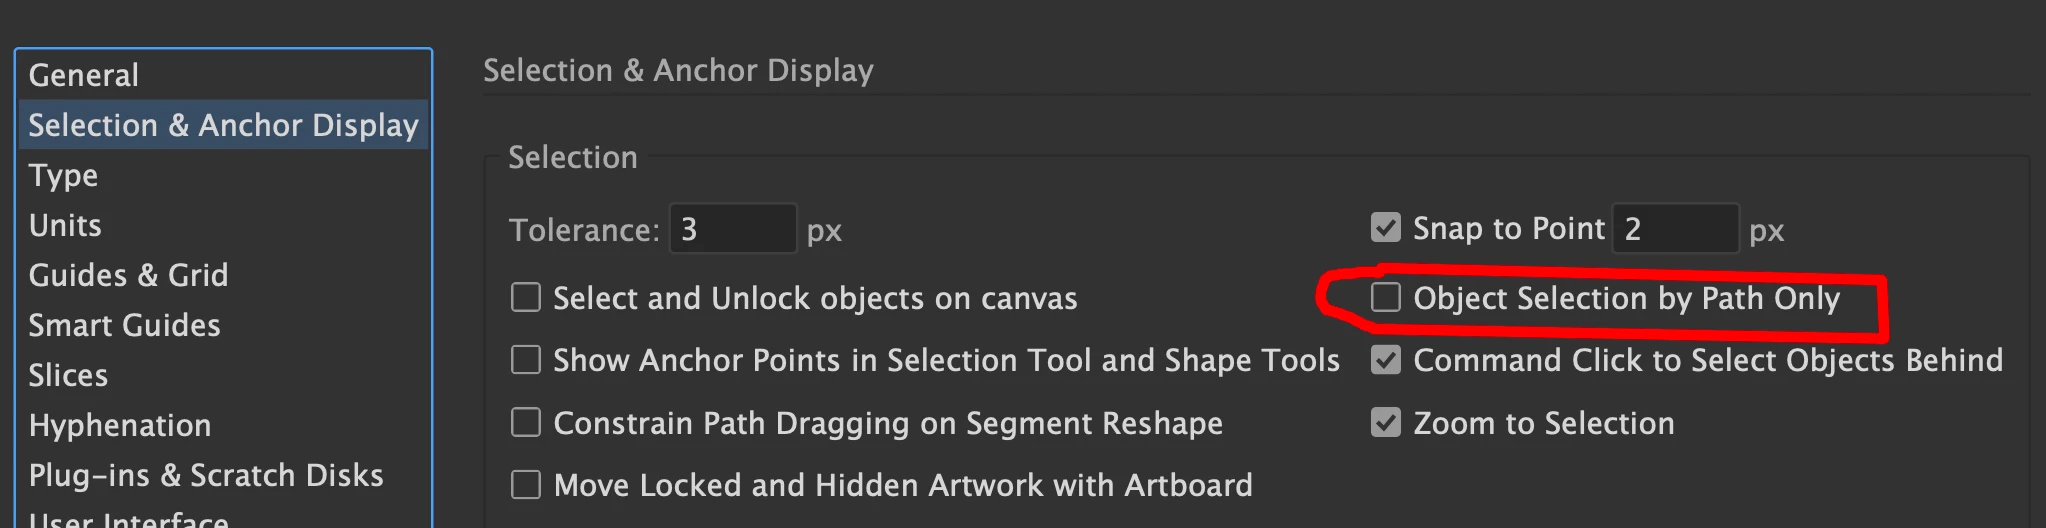2046x528 pixels.
Task: Disable the Snap to Point checkbox
Action: (x=1386, y=228)
